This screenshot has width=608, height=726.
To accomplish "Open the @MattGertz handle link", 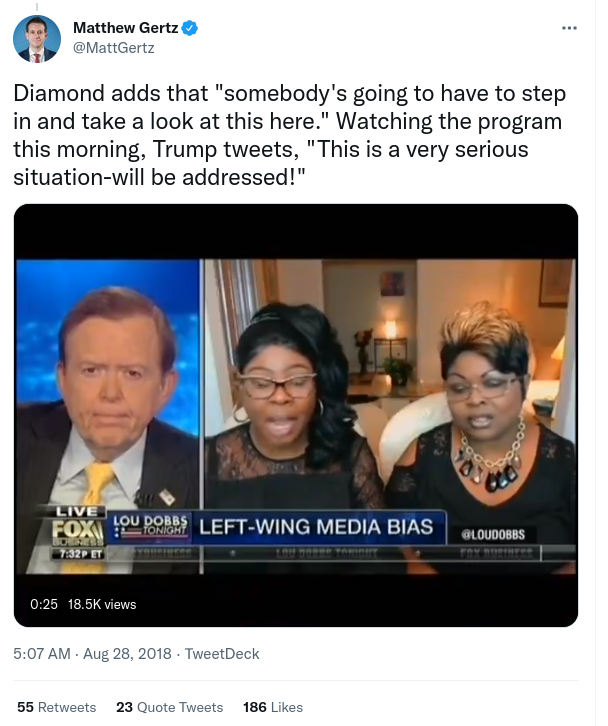I will tap(113, 48).
